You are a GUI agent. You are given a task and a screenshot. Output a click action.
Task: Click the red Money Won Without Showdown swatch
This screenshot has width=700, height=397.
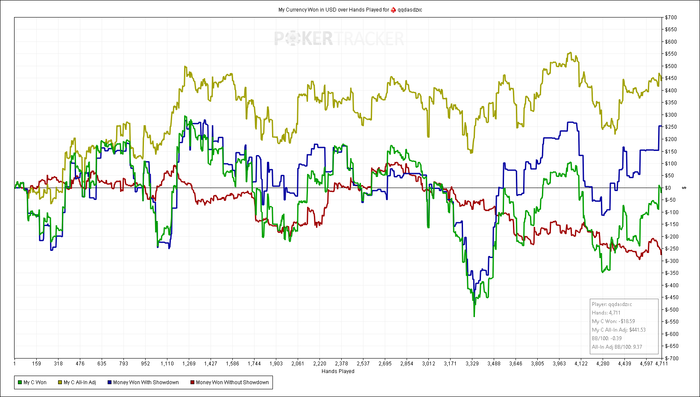[x=192, y=382]
